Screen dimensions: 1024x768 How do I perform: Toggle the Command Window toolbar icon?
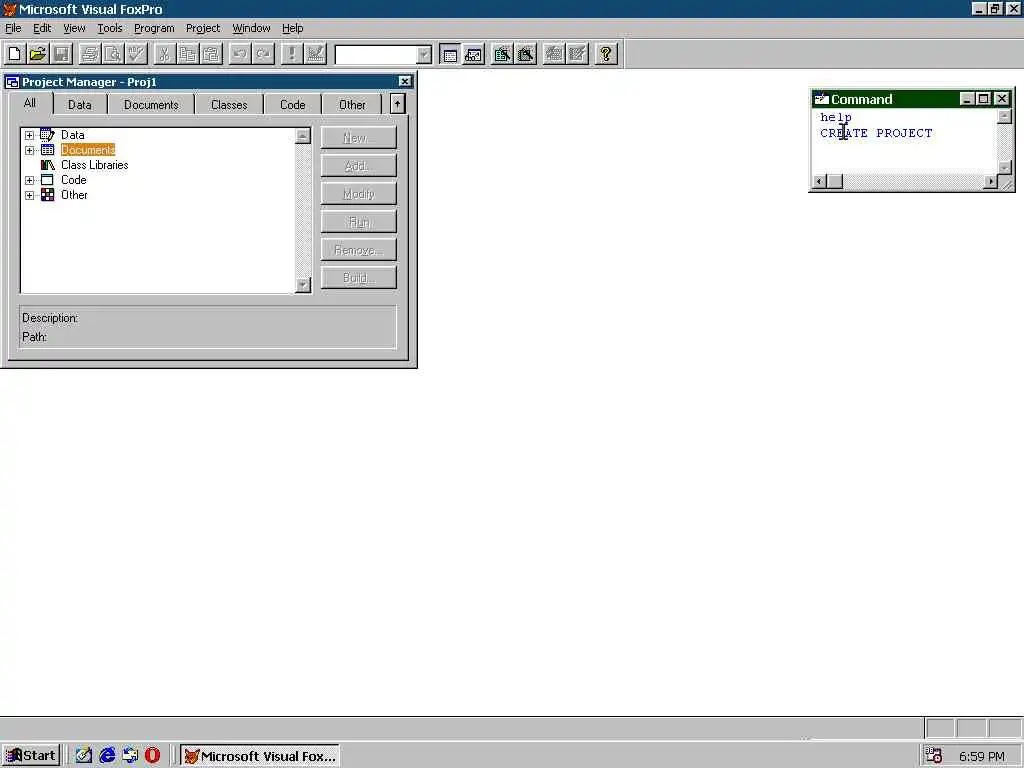[x=449, y=54]
